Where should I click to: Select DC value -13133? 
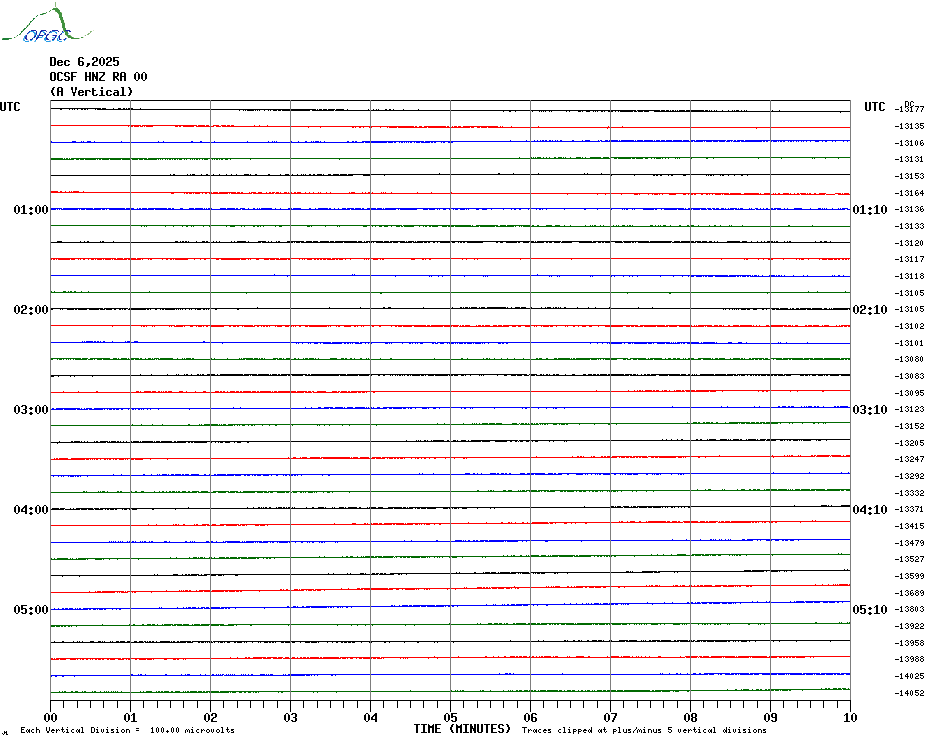pos(910,226)
